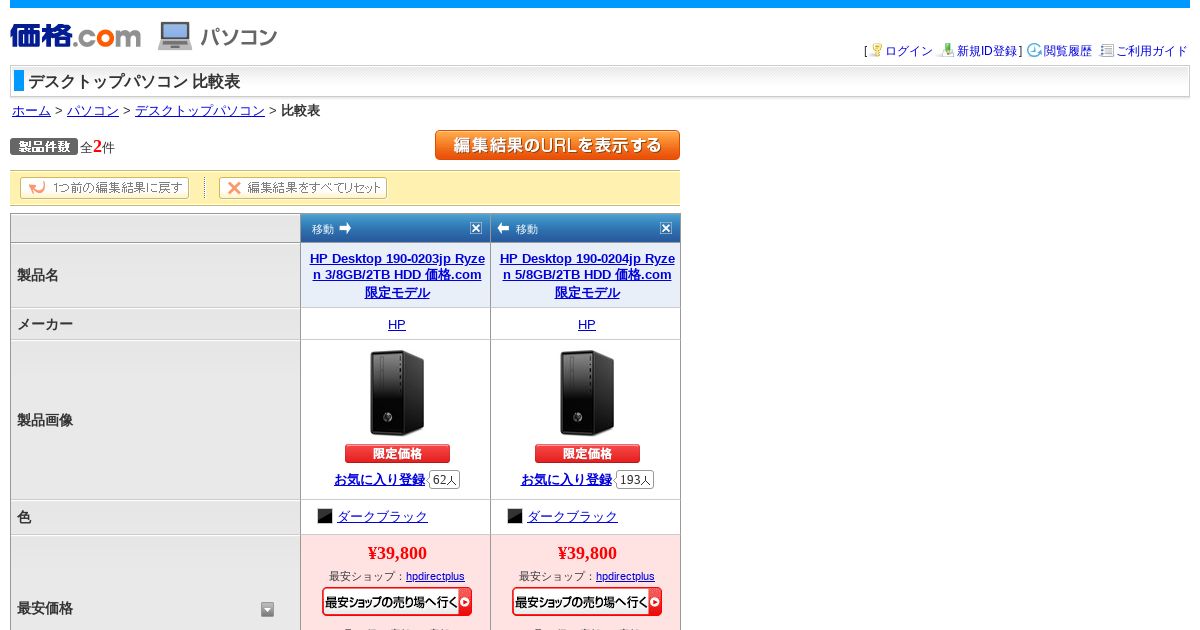Click お気に入り登録 for 190-0204jp
Screen dimensions: 1200x630
pyautogui.click(x=567, y=480)
